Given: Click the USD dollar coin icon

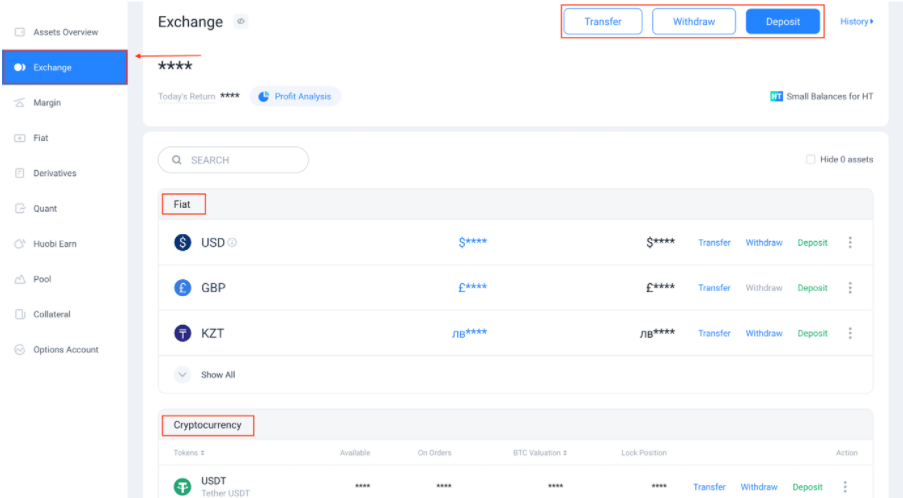Looking at the screenshot, I should pyautogui.click(x=183, y=242).
